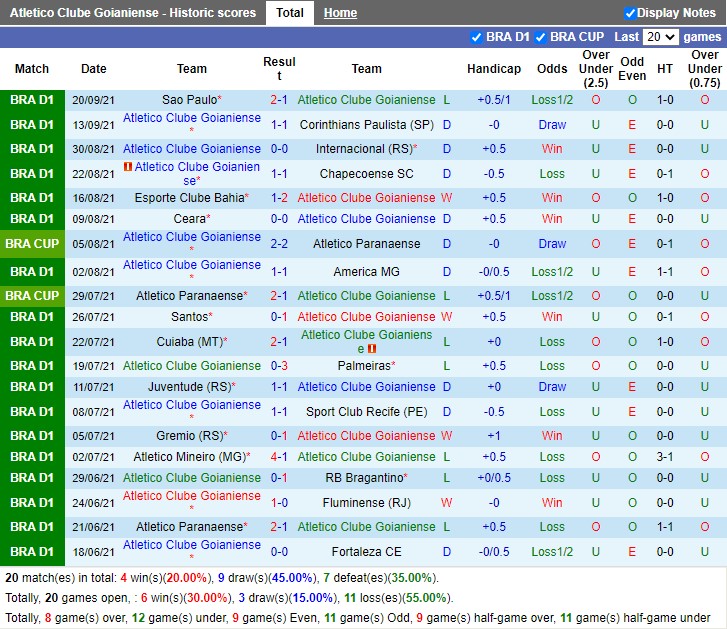This screenshot has width=727, height=629.
Task: Open the Sao Paulo team link
Action: pos(189,100)
